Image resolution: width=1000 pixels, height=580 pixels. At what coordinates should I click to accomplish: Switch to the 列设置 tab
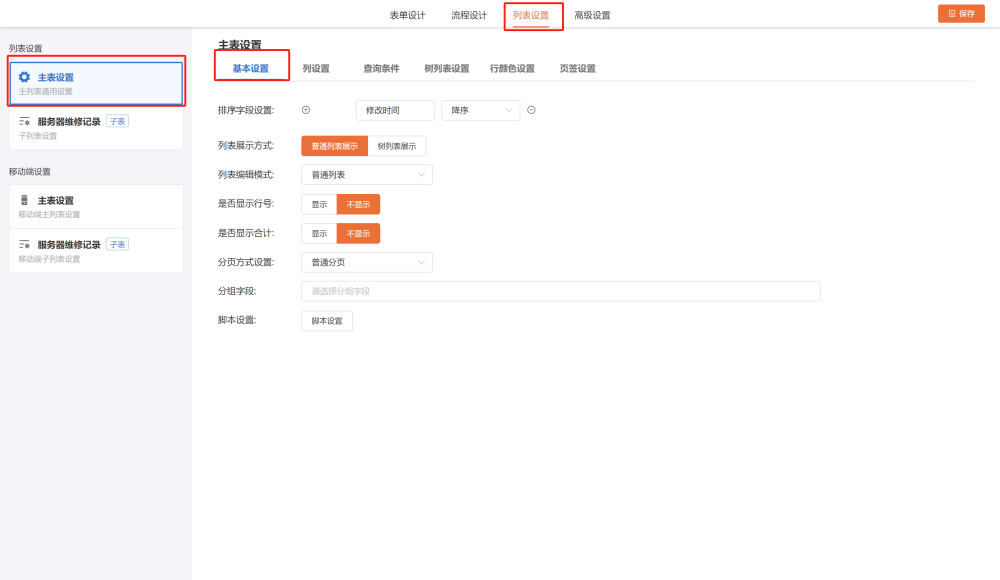[x=316, y=69]
